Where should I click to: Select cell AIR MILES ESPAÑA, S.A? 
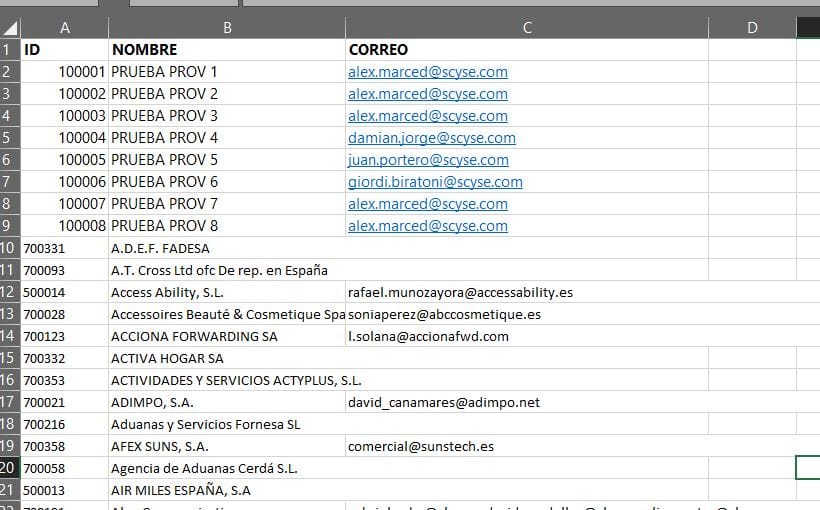[x=227, y=490]
